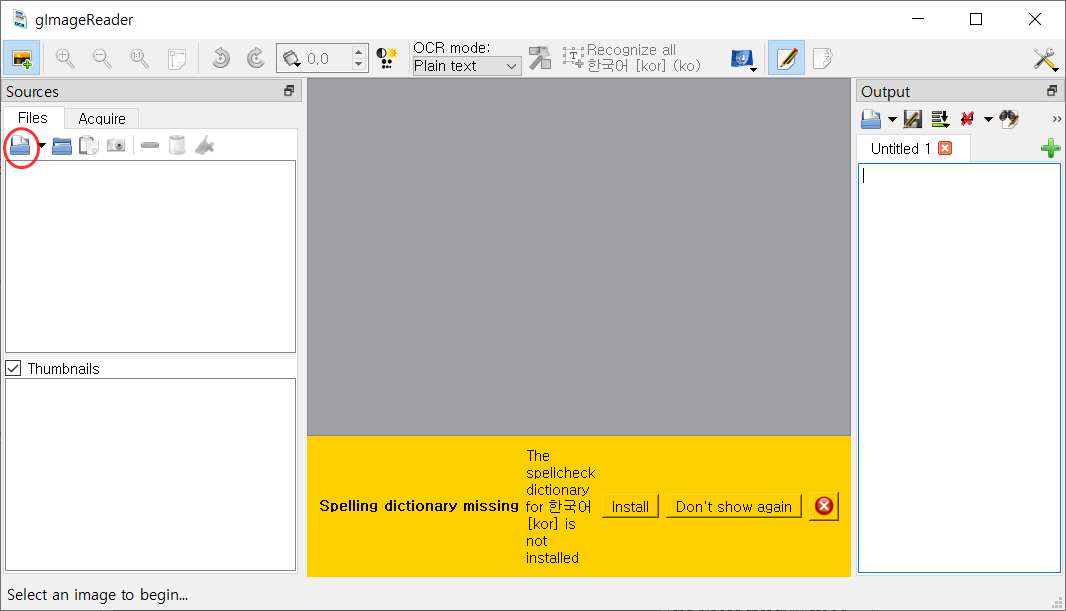
Task: Uncheck the Thumbnails checkbox
Action: pos(14,368)
